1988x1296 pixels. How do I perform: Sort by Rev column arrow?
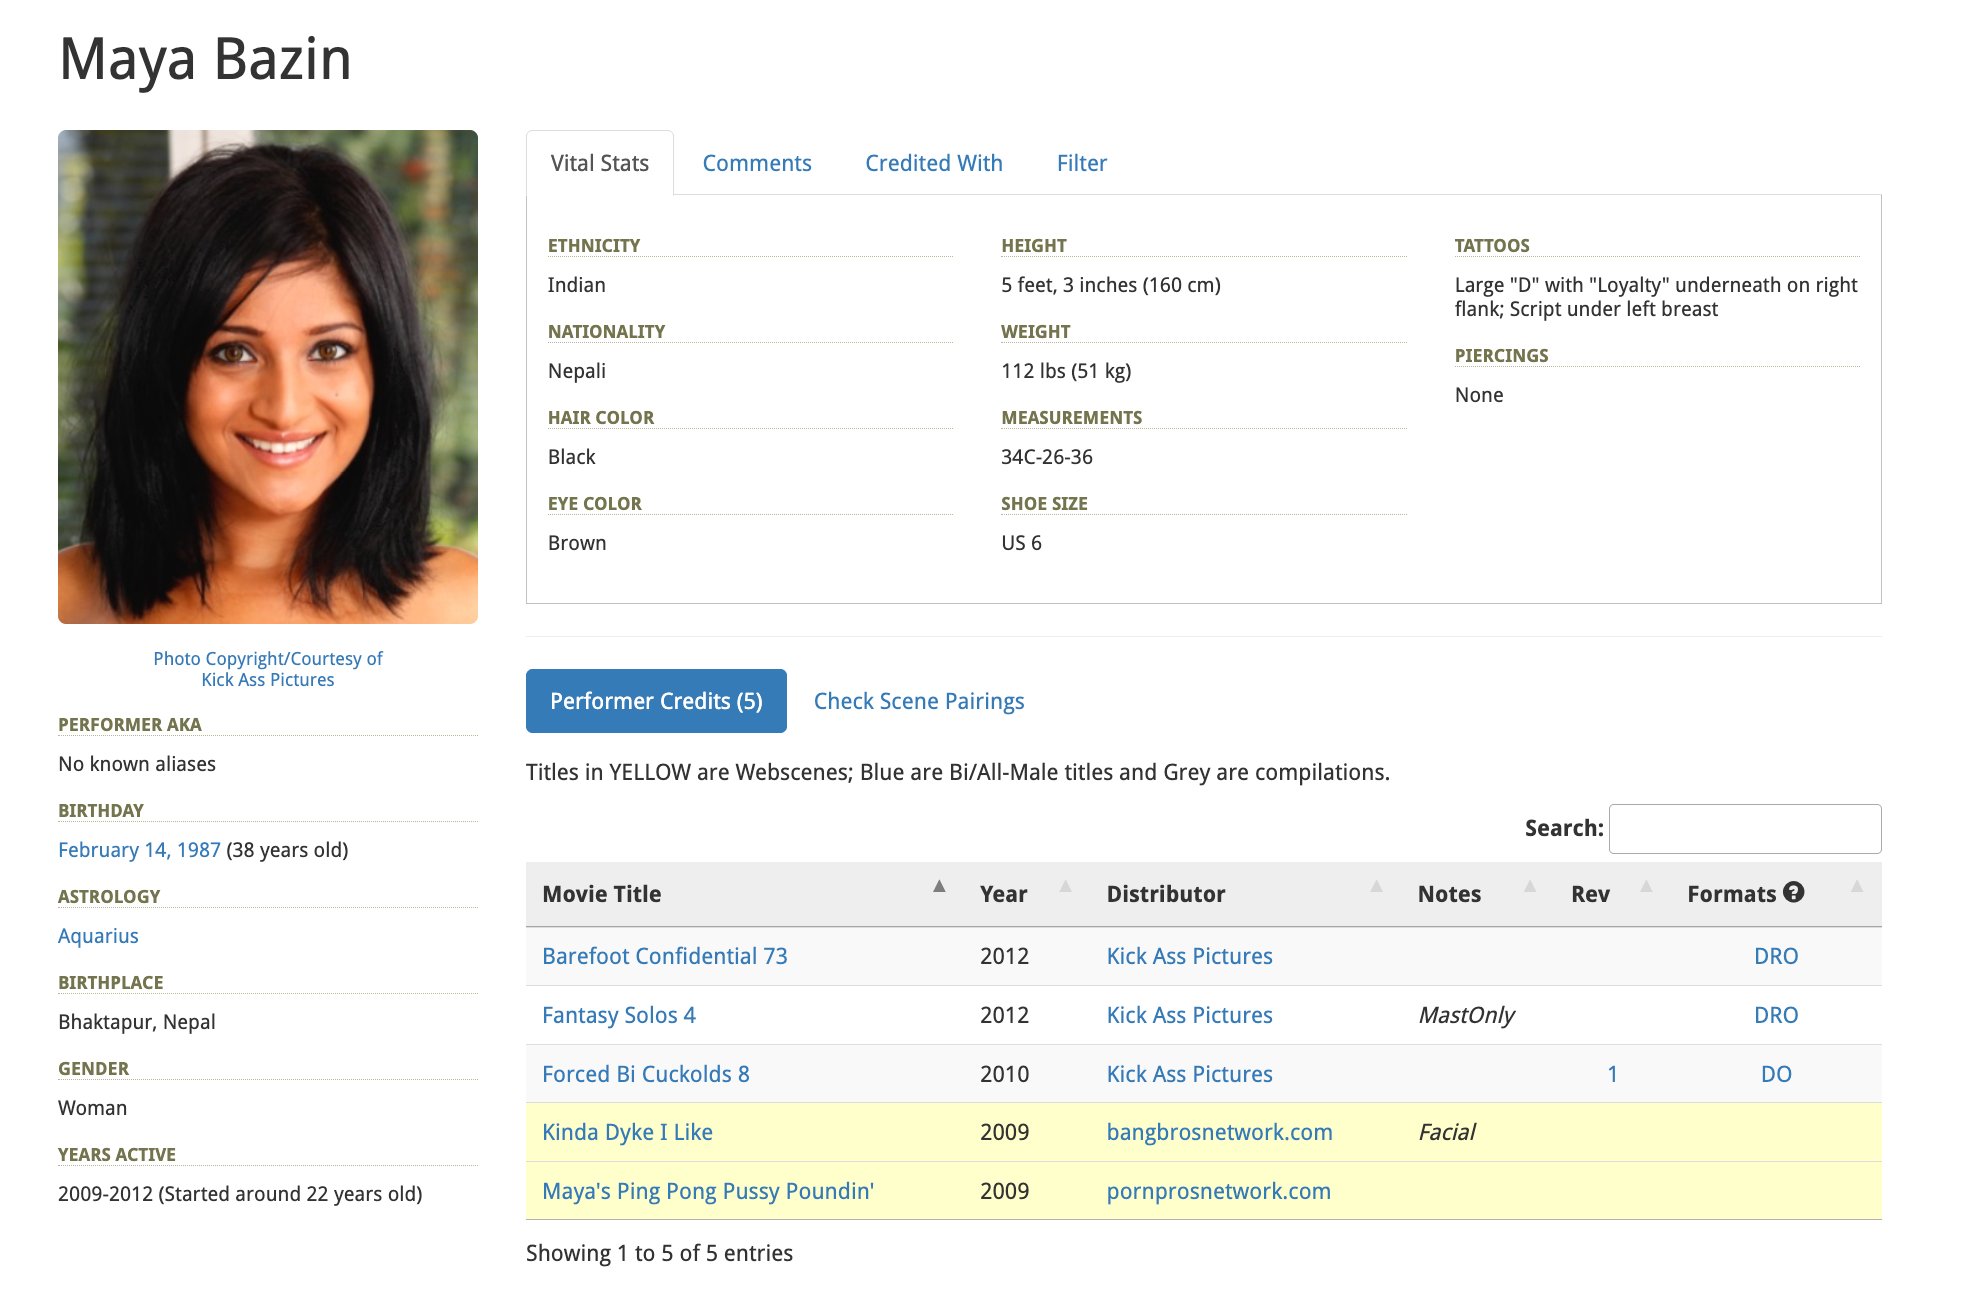[1646, 886]
